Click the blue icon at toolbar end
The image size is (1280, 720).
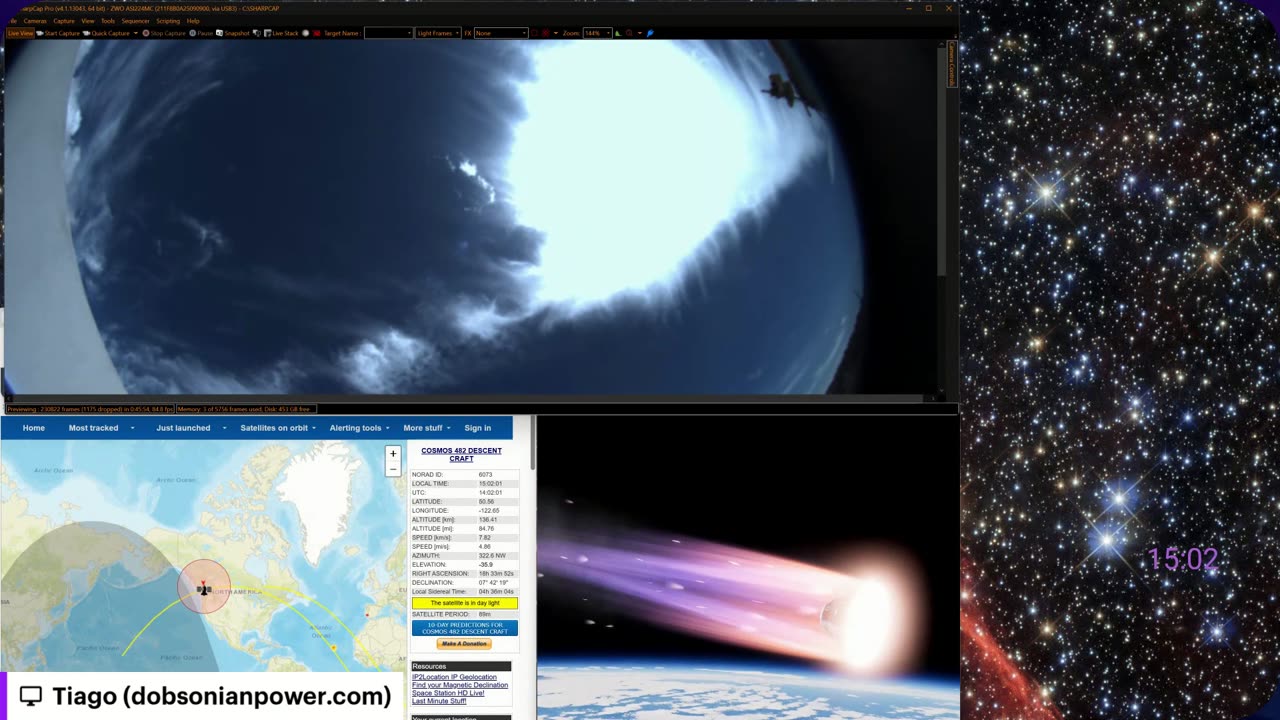tap(651, 33)
